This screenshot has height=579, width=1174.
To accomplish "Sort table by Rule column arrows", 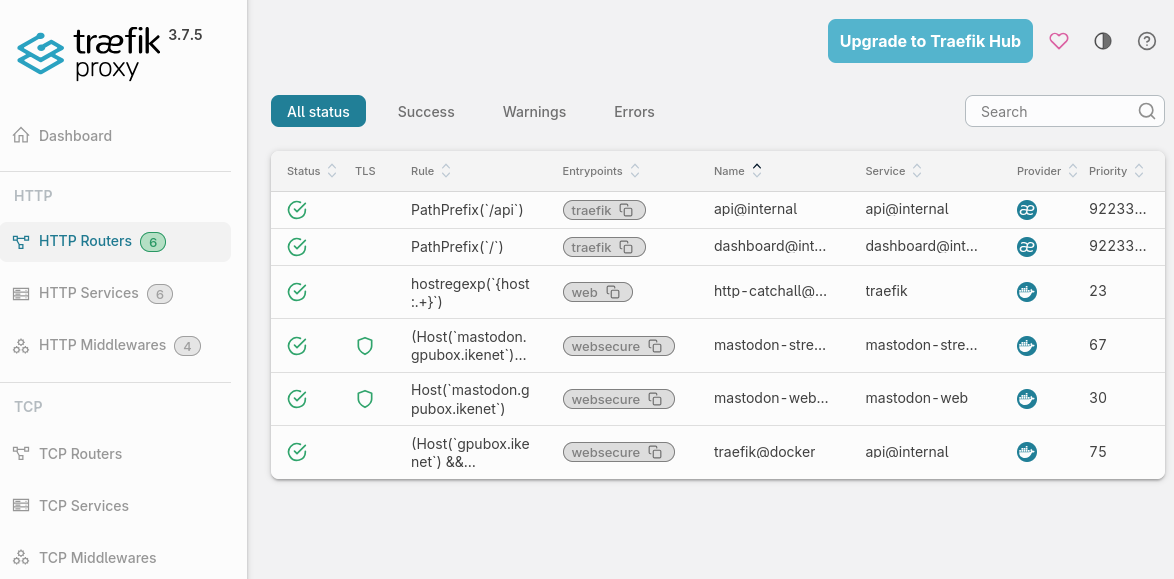I will (x=445, y=171).
